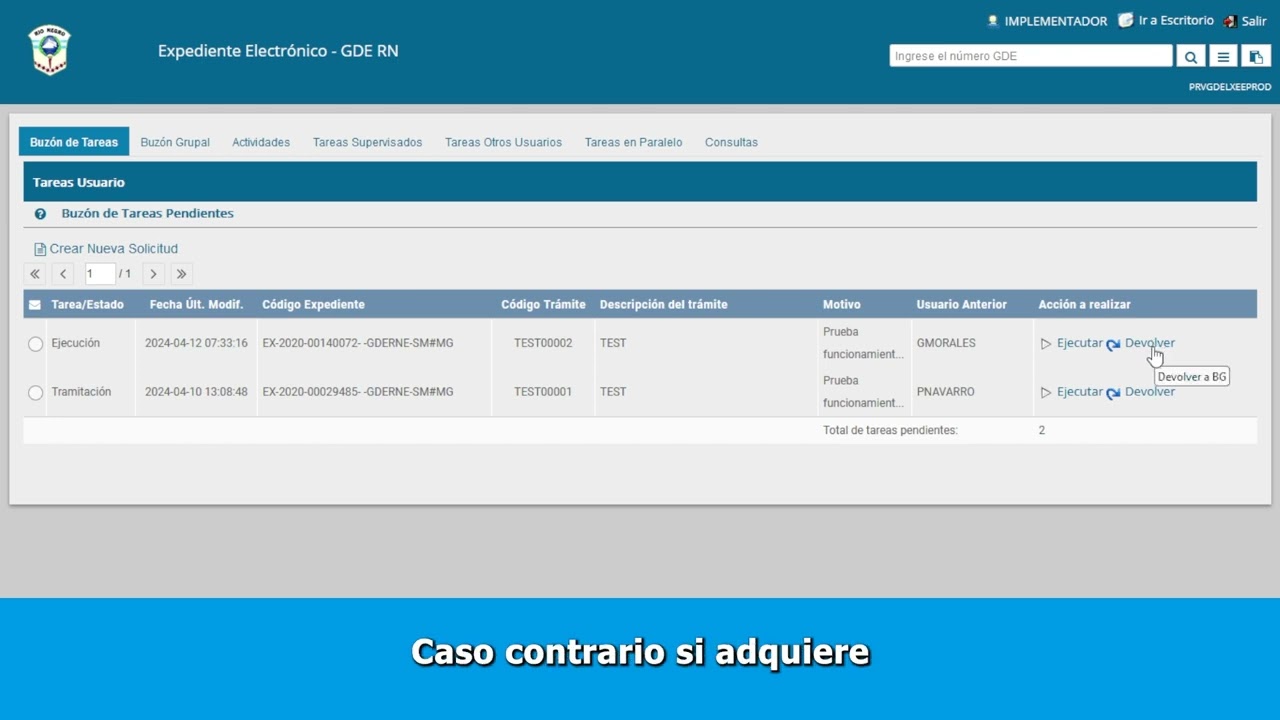Select radio button for Ejecución task
The image size is (1280, 720).
point(36,344)
